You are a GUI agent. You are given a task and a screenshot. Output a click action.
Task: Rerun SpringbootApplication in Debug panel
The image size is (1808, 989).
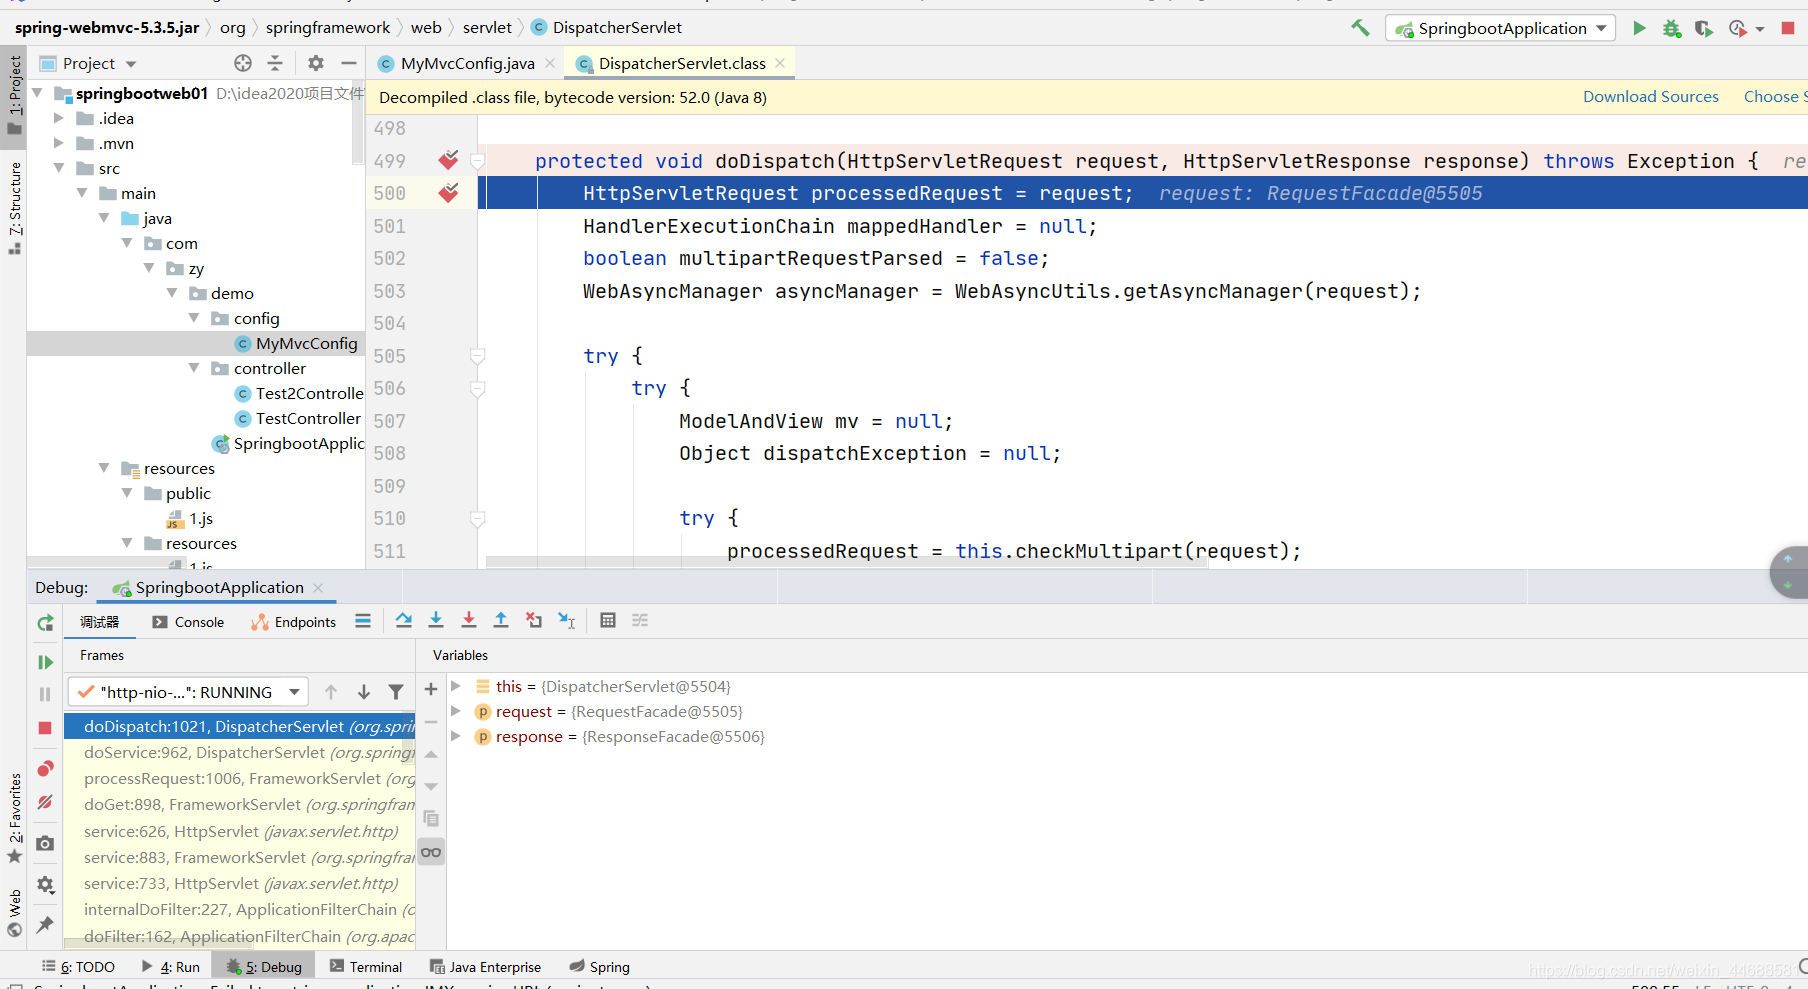pos(45,623)
